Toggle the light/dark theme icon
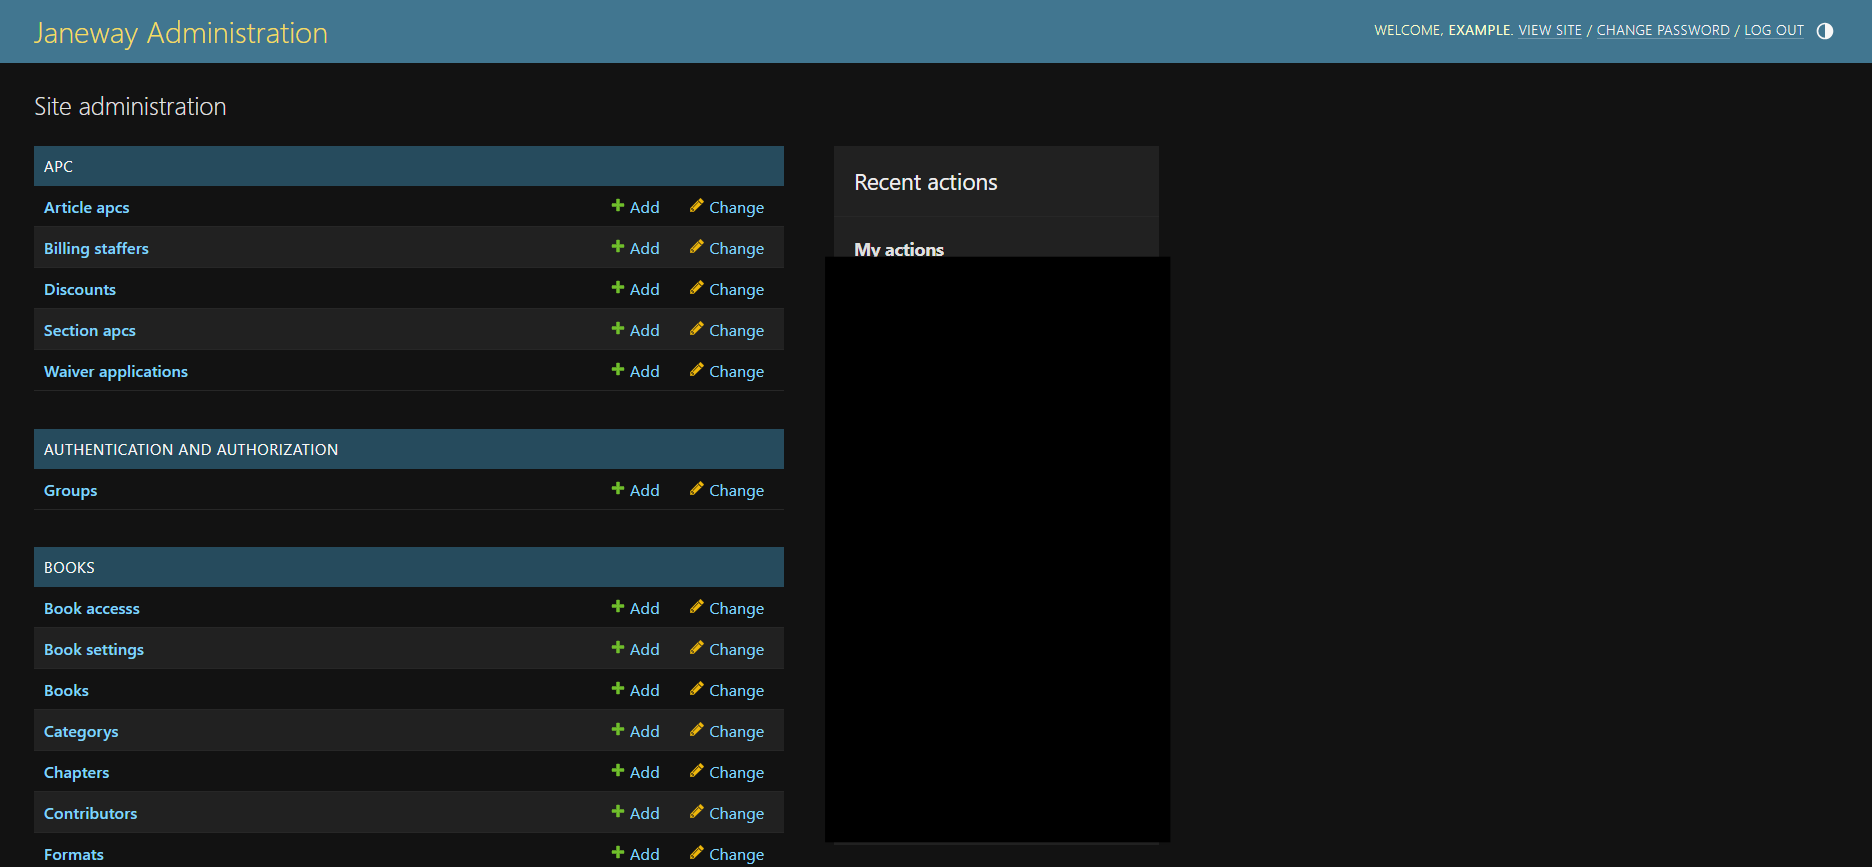 pyautogui.click(x=1825, y=31)
